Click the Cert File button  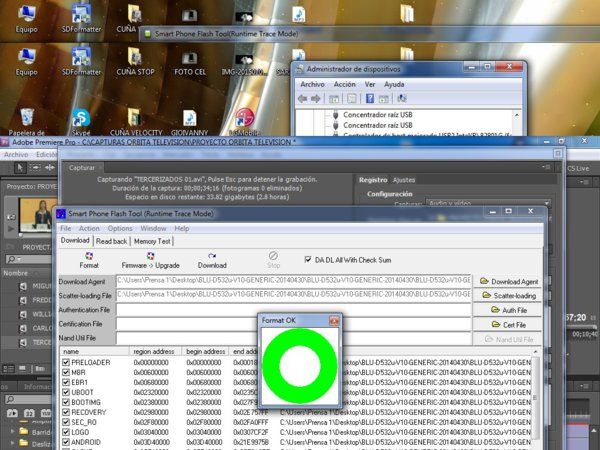click(509, 325)
